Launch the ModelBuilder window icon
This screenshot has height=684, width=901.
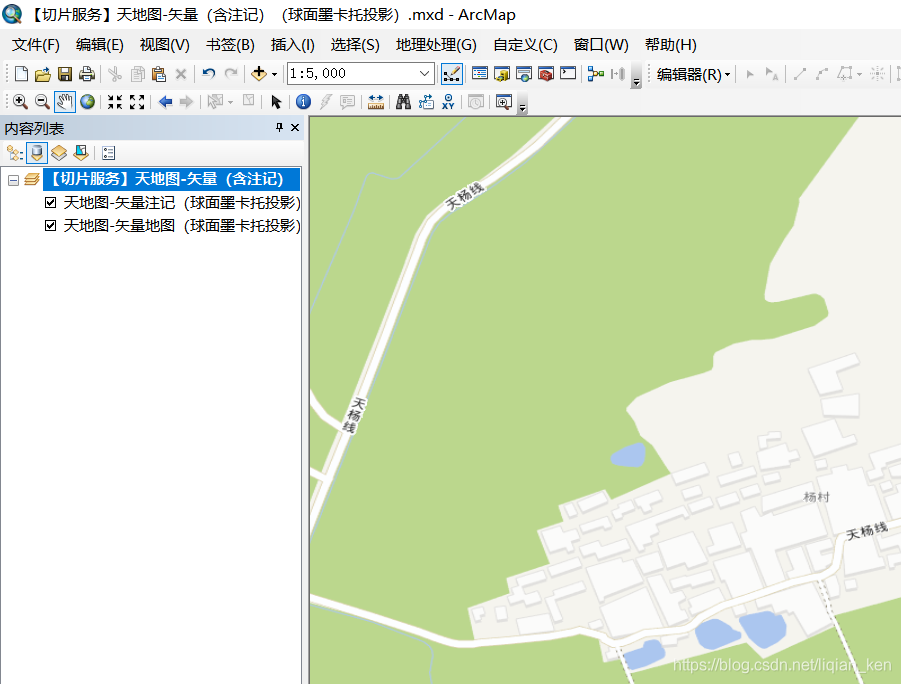pos(596,74)
